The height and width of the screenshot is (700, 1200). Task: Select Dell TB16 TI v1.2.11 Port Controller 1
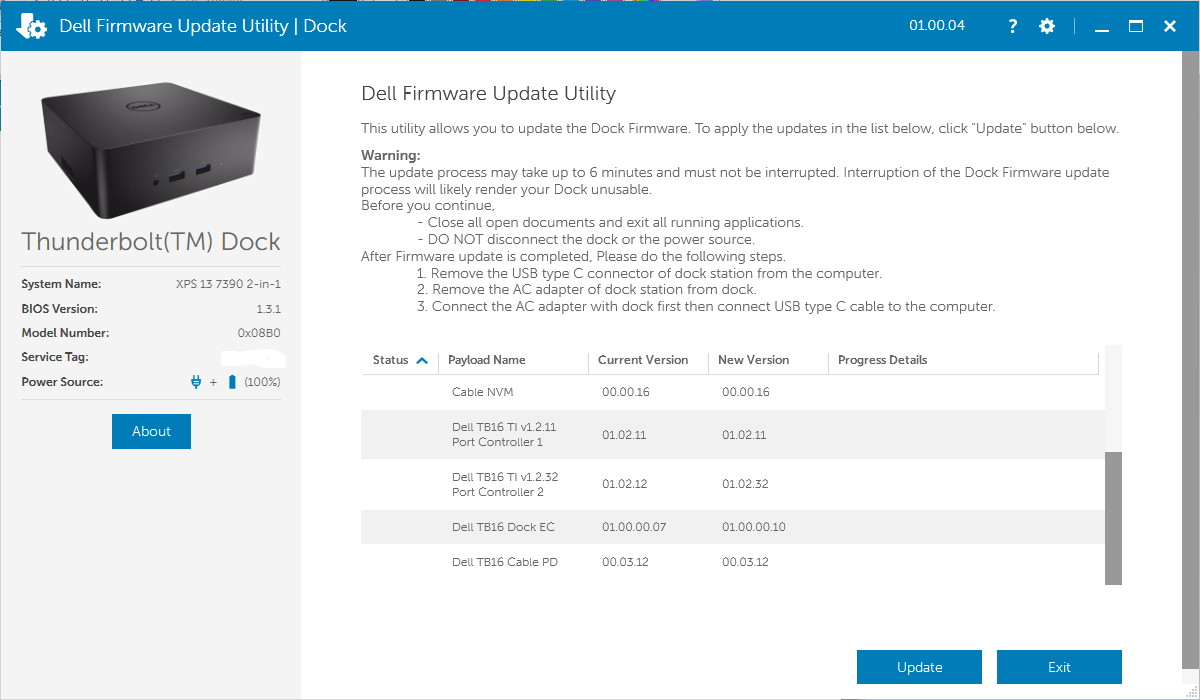coord(732,435)
